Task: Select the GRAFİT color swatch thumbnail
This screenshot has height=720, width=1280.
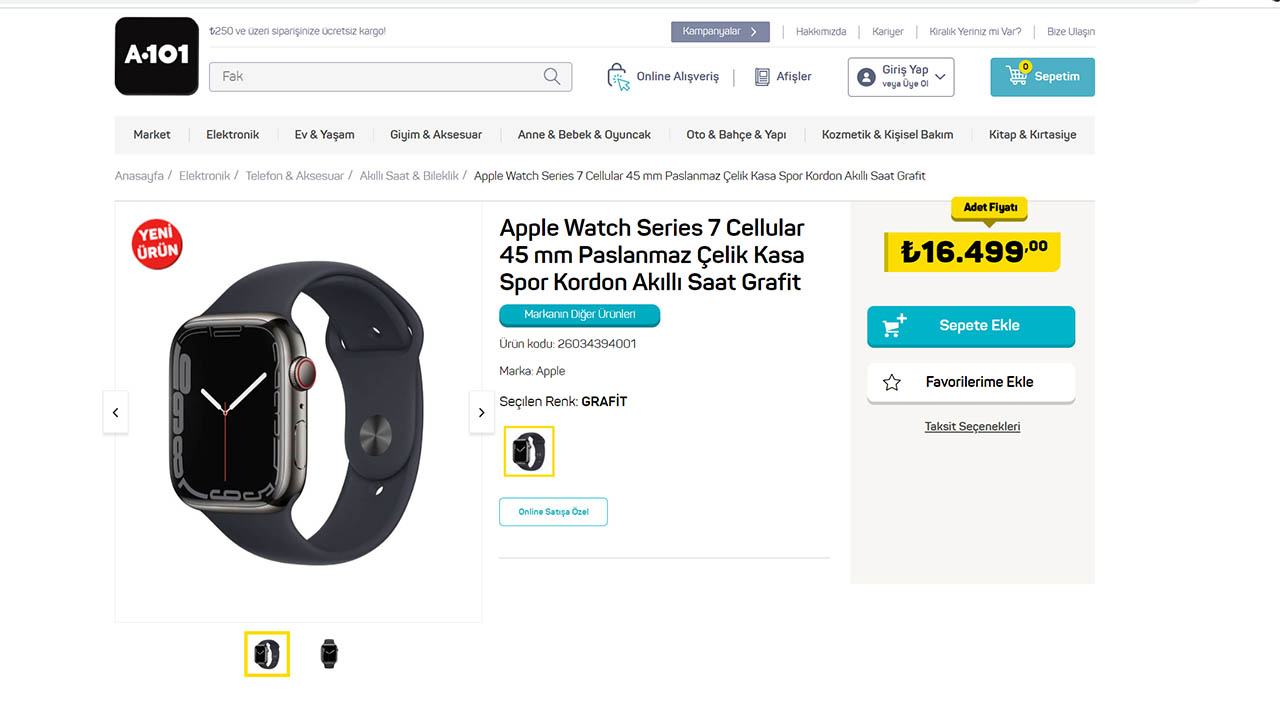Action: pos(528,451)
